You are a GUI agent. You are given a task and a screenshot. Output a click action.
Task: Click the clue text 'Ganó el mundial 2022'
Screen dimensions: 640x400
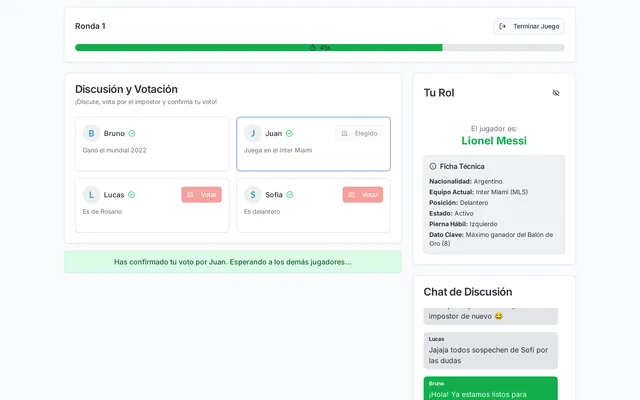(x=114, y=150)
